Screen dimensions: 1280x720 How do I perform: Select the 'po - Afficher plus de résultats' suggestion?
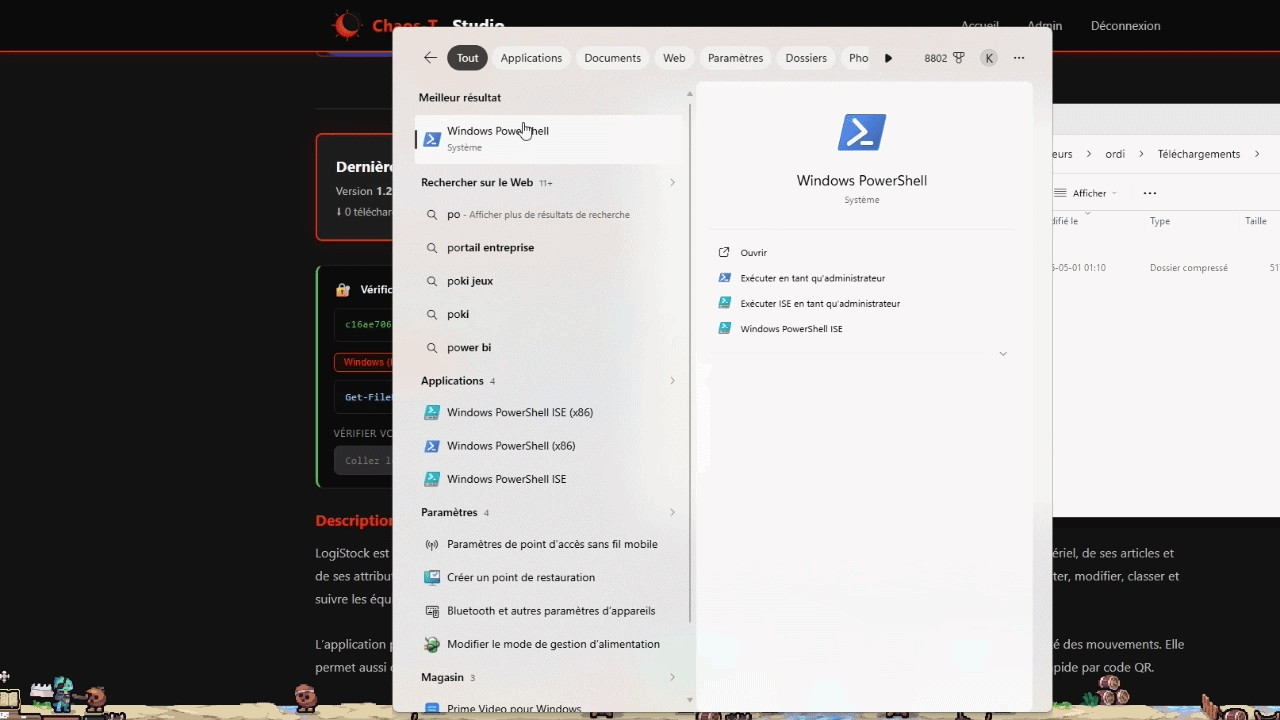point(548,215)
